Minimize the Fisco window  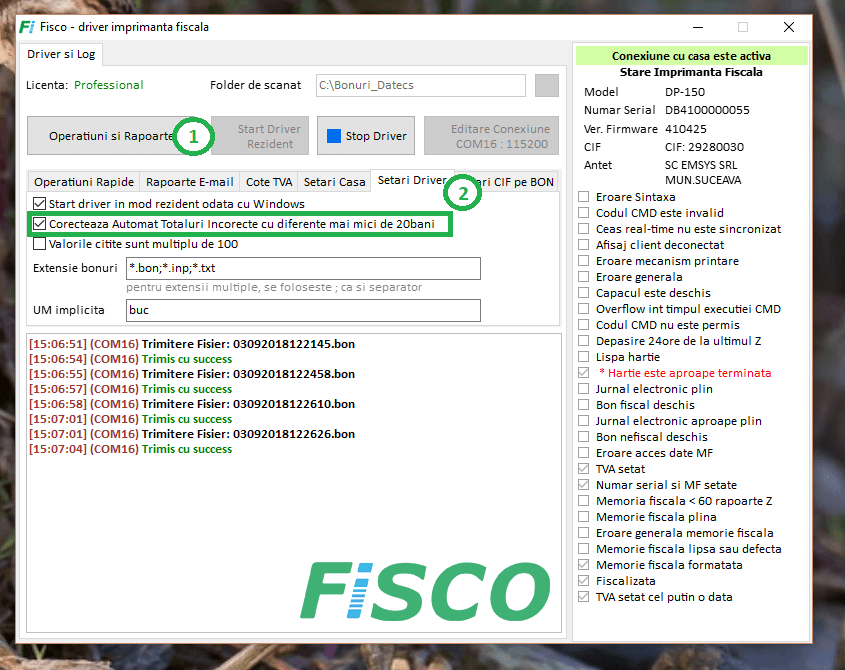point(698,27)
